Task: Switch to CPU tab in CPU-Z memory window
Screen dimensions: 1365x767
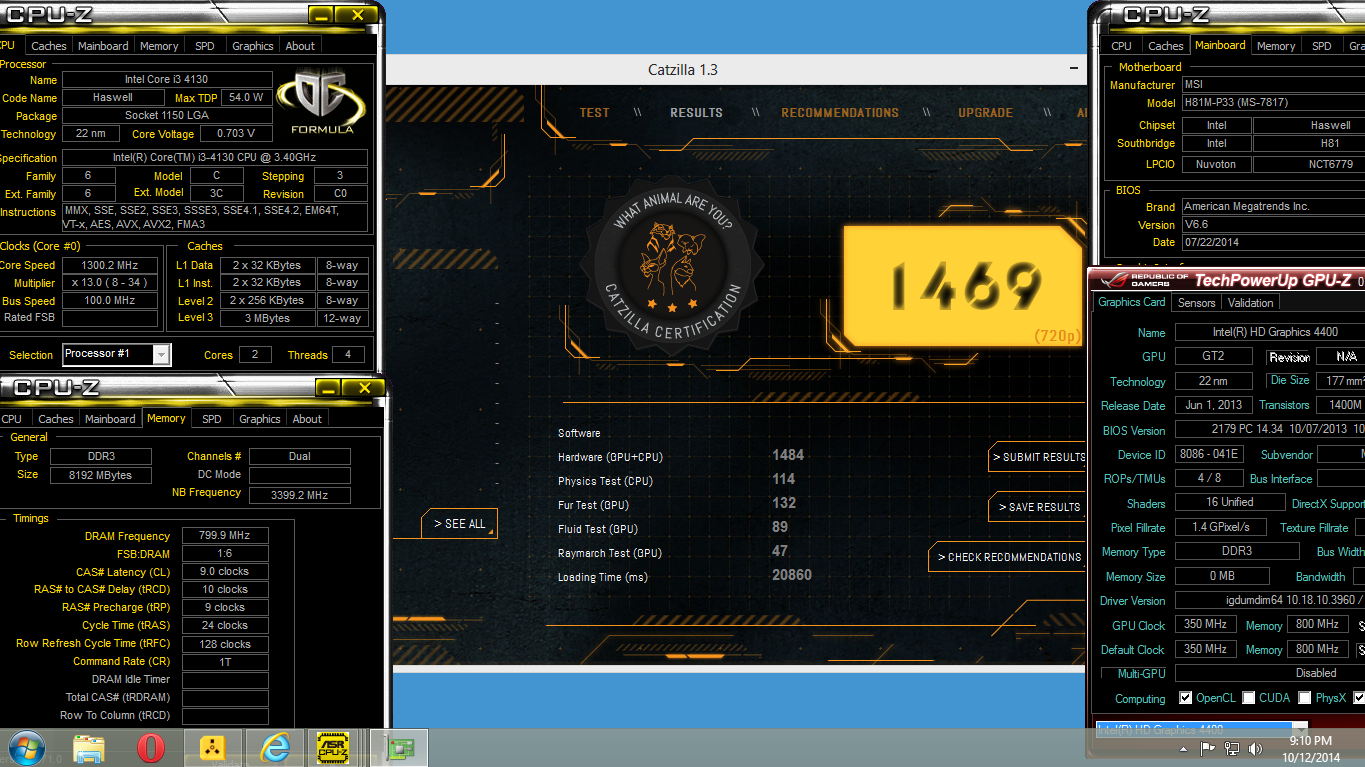Action: tap(12, 419)
